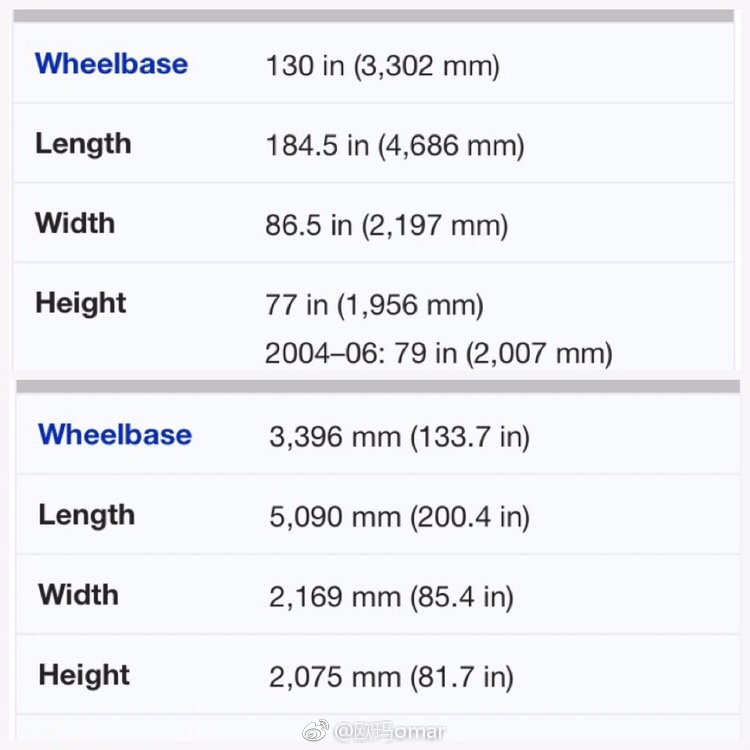Click the Weibo logo icon in watermark
The image size is (750, 750).
point(315,730)
